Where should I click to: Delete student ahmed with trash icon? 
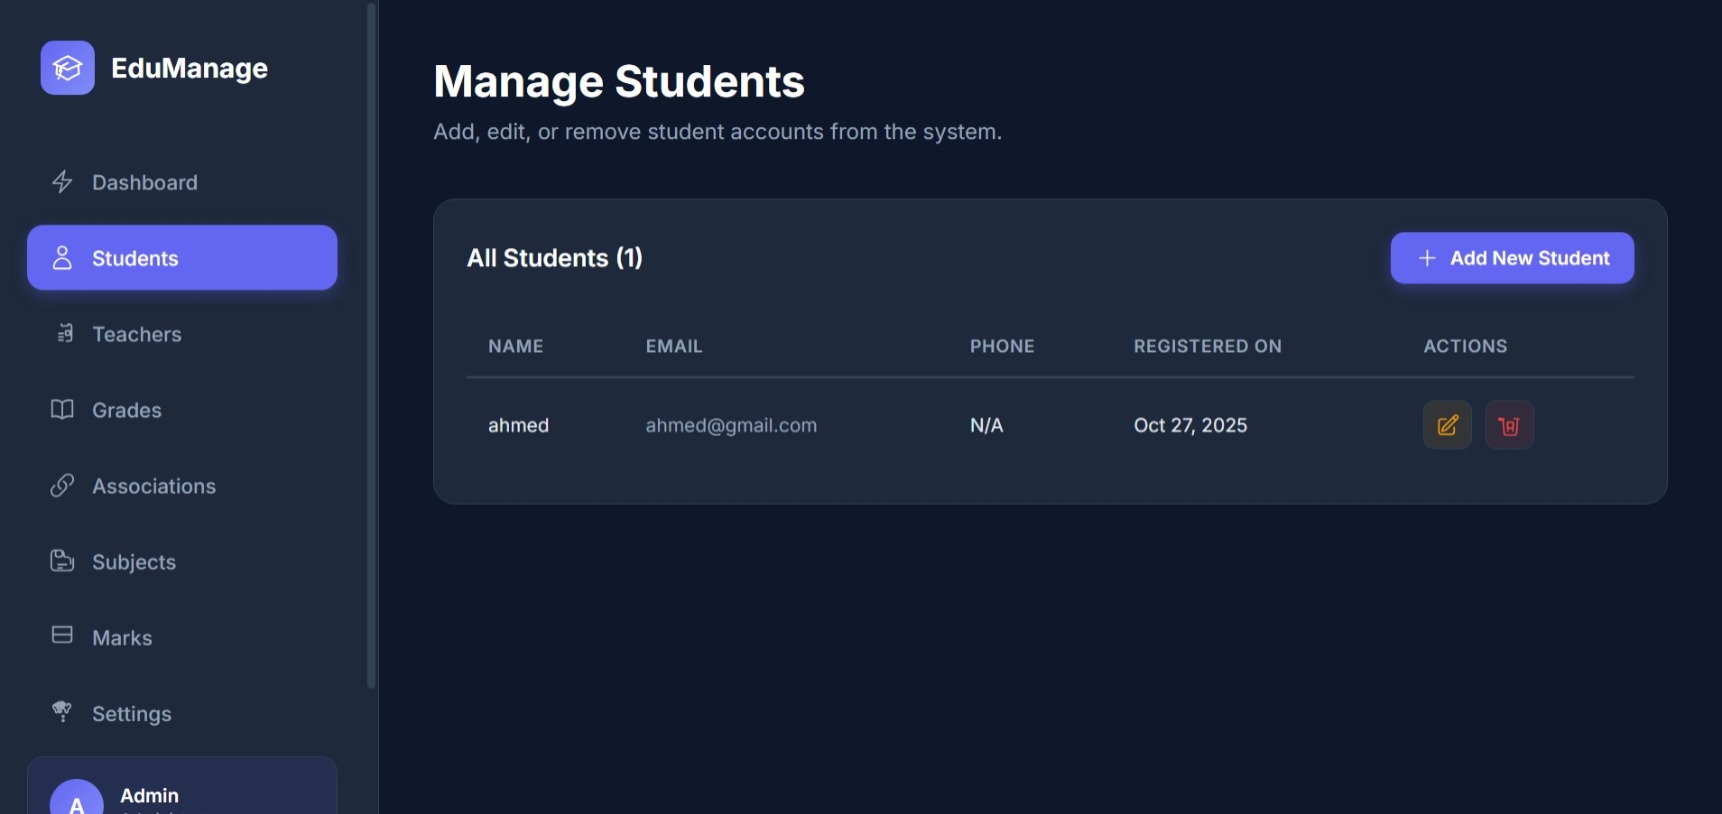[1509, 425]
